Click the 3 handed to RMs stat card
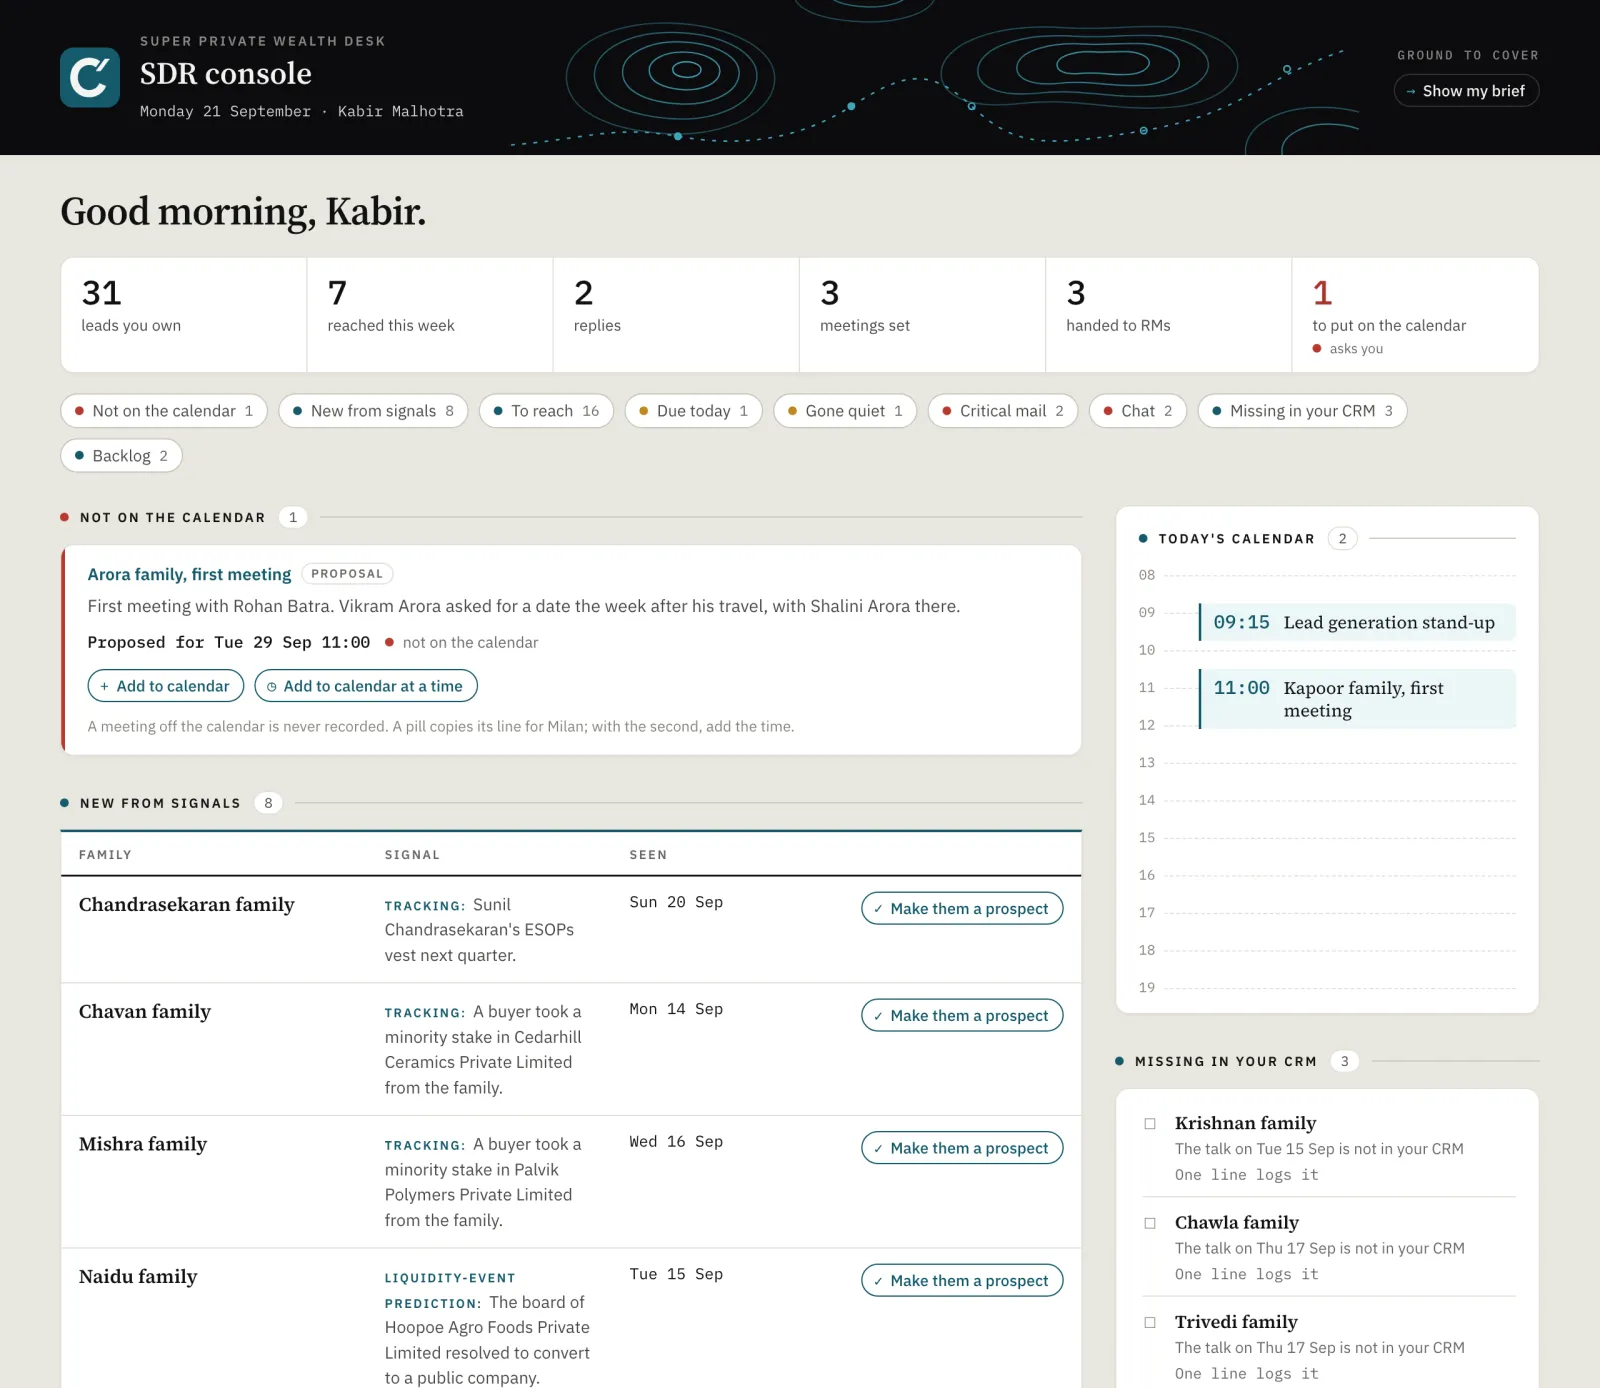This screenshot has width=1600, height=1388. click(1168, 315)
